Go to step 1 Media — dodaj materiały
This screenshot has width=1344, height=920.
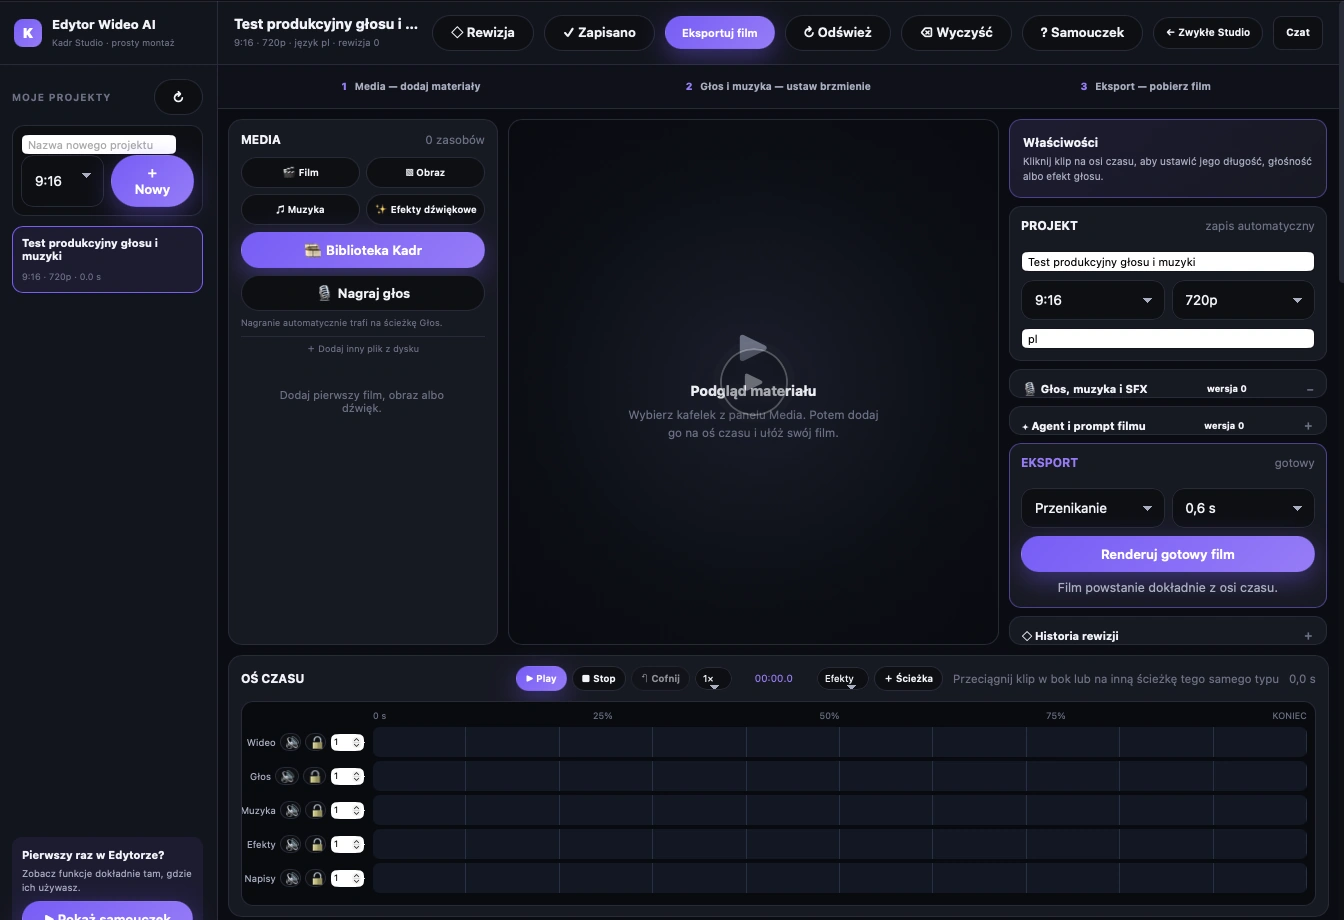411,86
